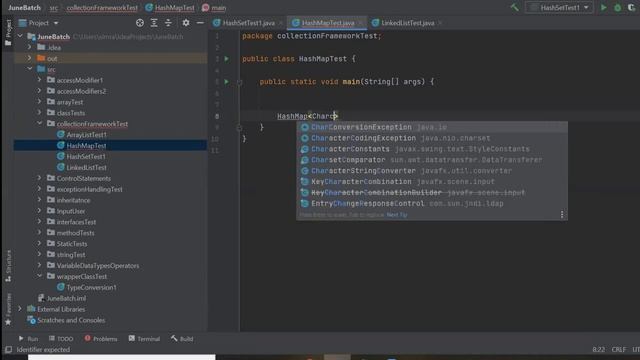Viewport: 640px width, 360px height.
Task: Expand the arrayTest package
Action: (39, 102)
